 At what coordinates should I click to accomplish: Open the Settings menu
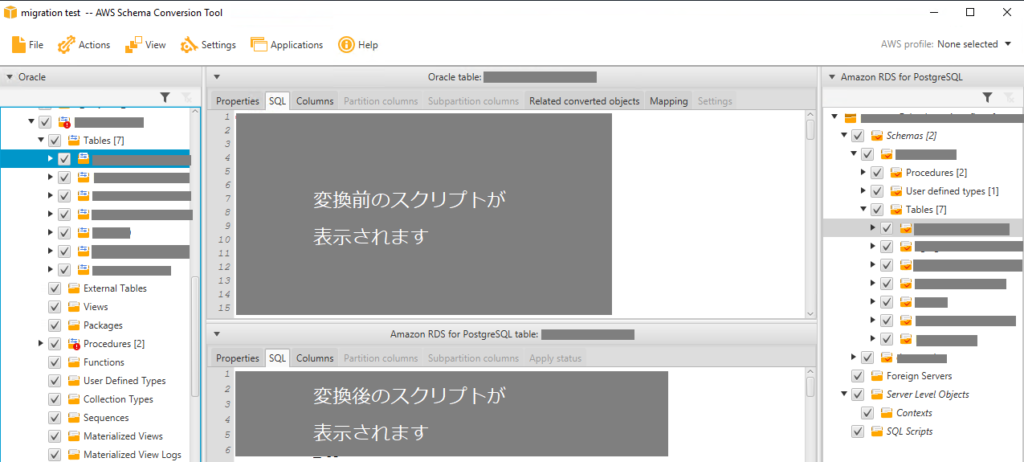[x=208, y=44]
